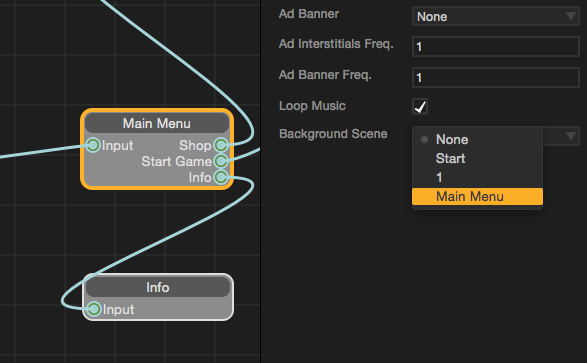Click the Background Scene dropdown arrow
The width and height of the screenshot is (587, 363).
(571, 136)
